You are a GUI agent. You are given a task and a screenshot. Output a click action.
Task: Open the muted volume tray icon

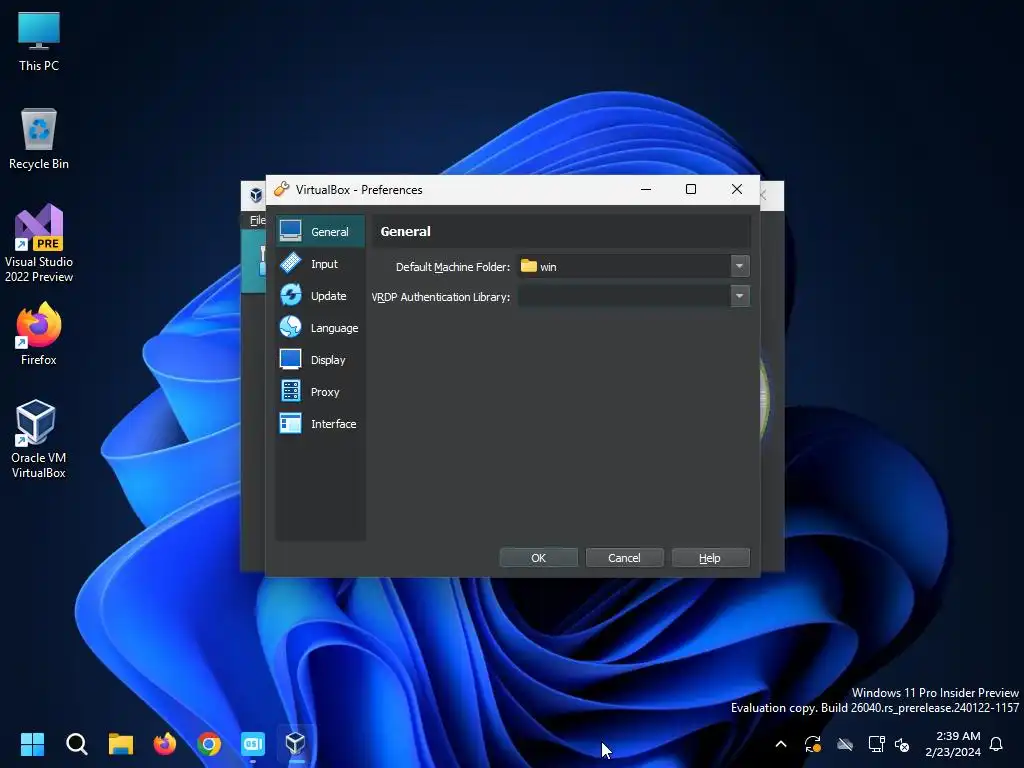point(902,744)
